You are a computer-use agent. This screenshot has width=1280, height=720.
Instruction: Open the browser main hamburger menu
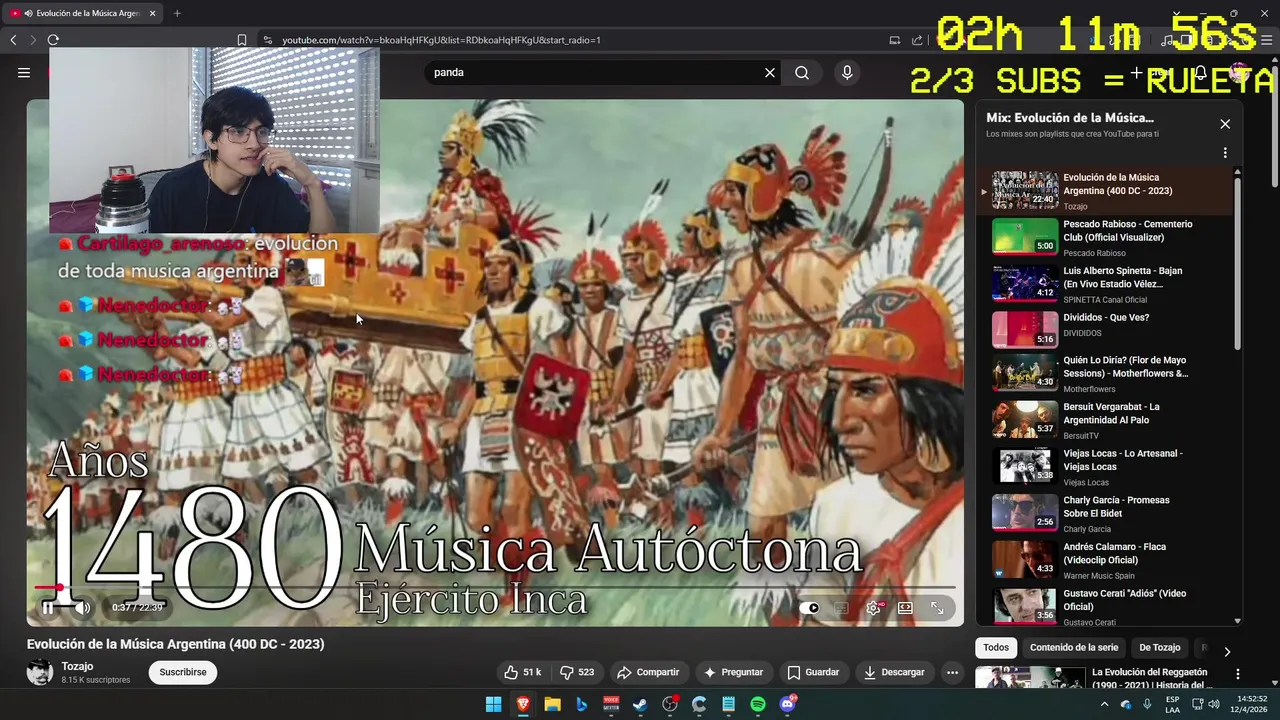point(1267,40)
